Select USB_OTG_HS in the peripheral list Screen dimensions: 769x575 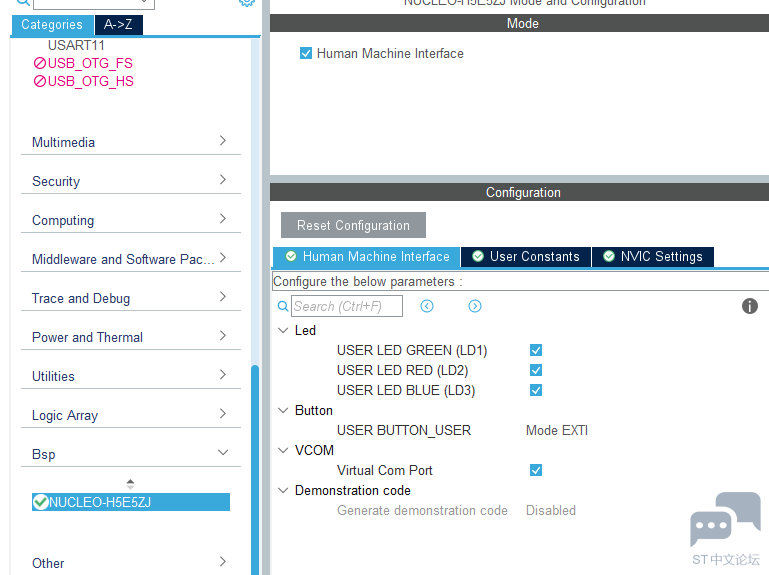click(91, 81)
